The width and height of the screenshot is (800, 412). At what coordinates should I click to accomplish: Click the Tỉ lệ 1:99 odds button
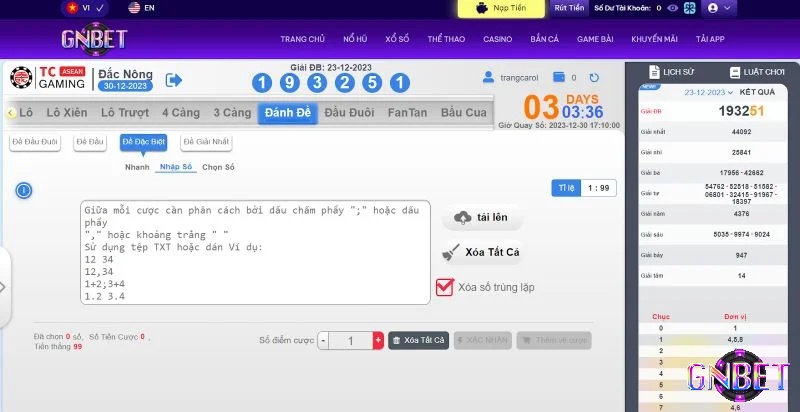click(x=584, y=188)
